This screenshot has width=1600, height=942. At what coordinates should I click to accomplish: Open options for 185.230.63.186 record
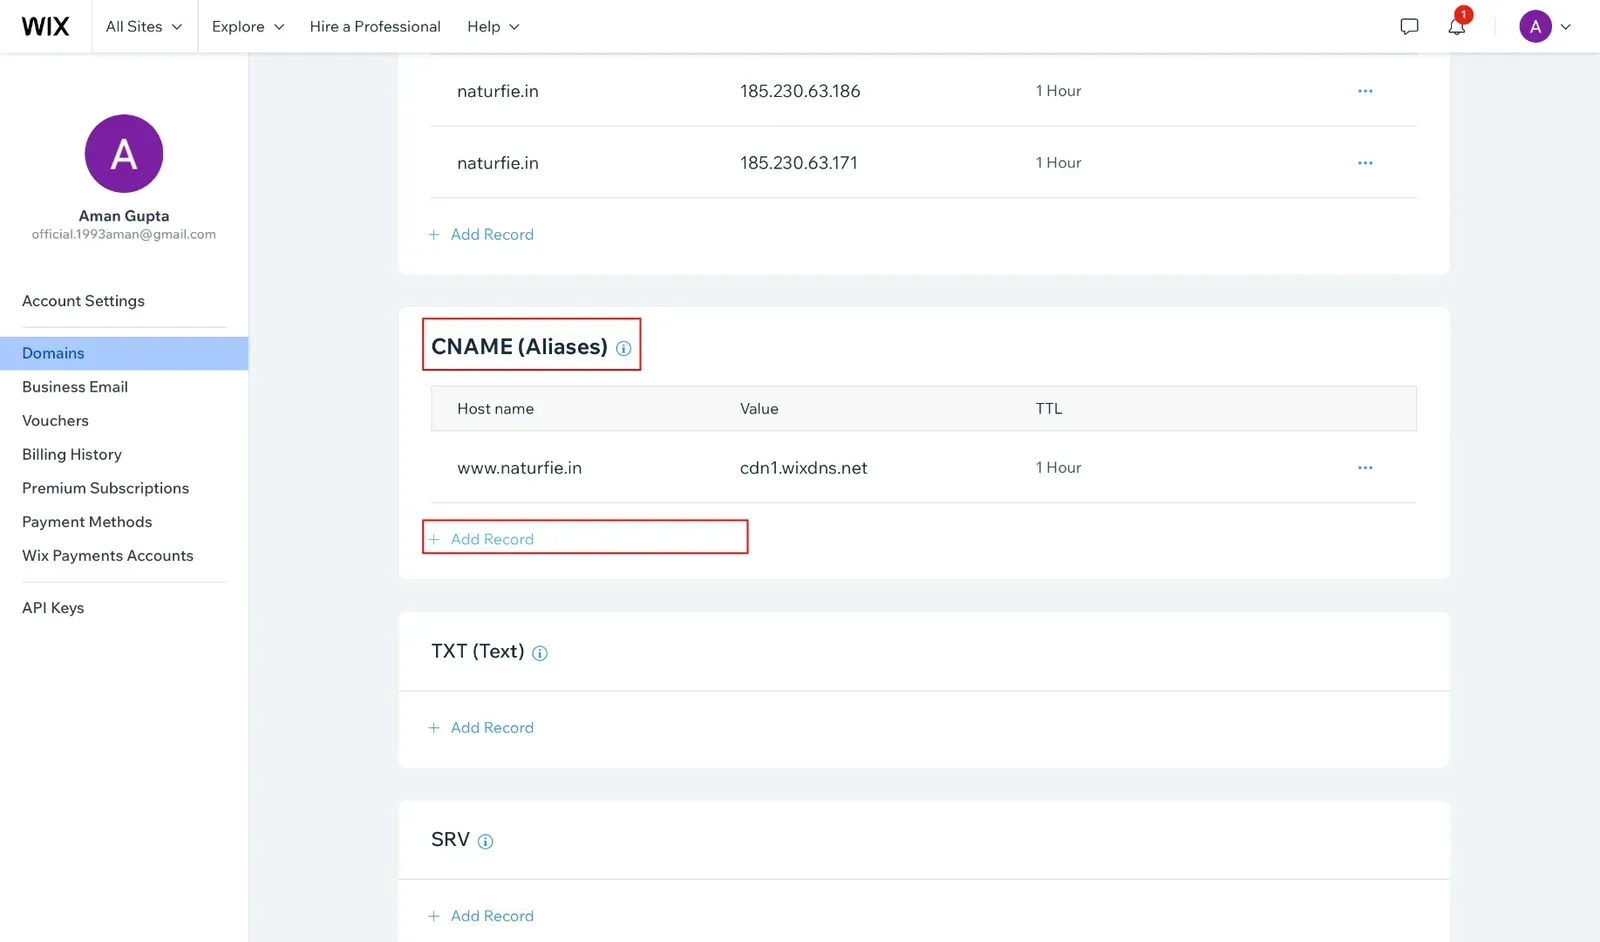pos(1365,91)
